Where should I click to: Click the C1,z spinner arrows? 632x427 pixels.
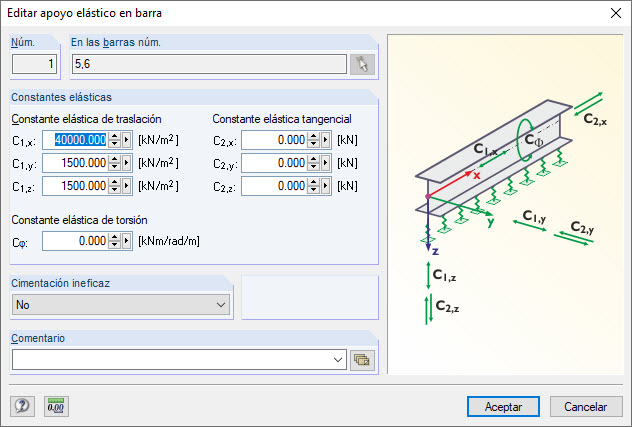pos(114,186)
